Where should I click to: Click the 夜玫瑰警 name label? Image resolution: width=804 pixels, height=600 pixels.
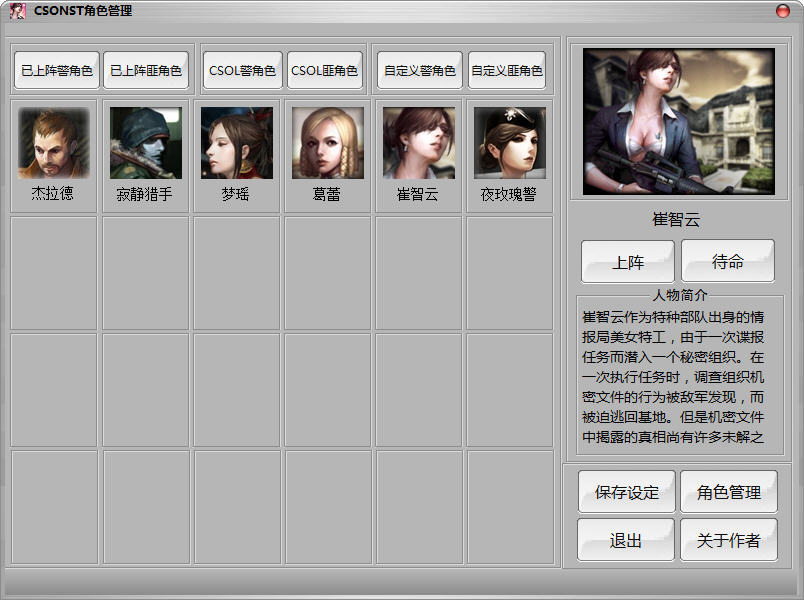[508, 194]
